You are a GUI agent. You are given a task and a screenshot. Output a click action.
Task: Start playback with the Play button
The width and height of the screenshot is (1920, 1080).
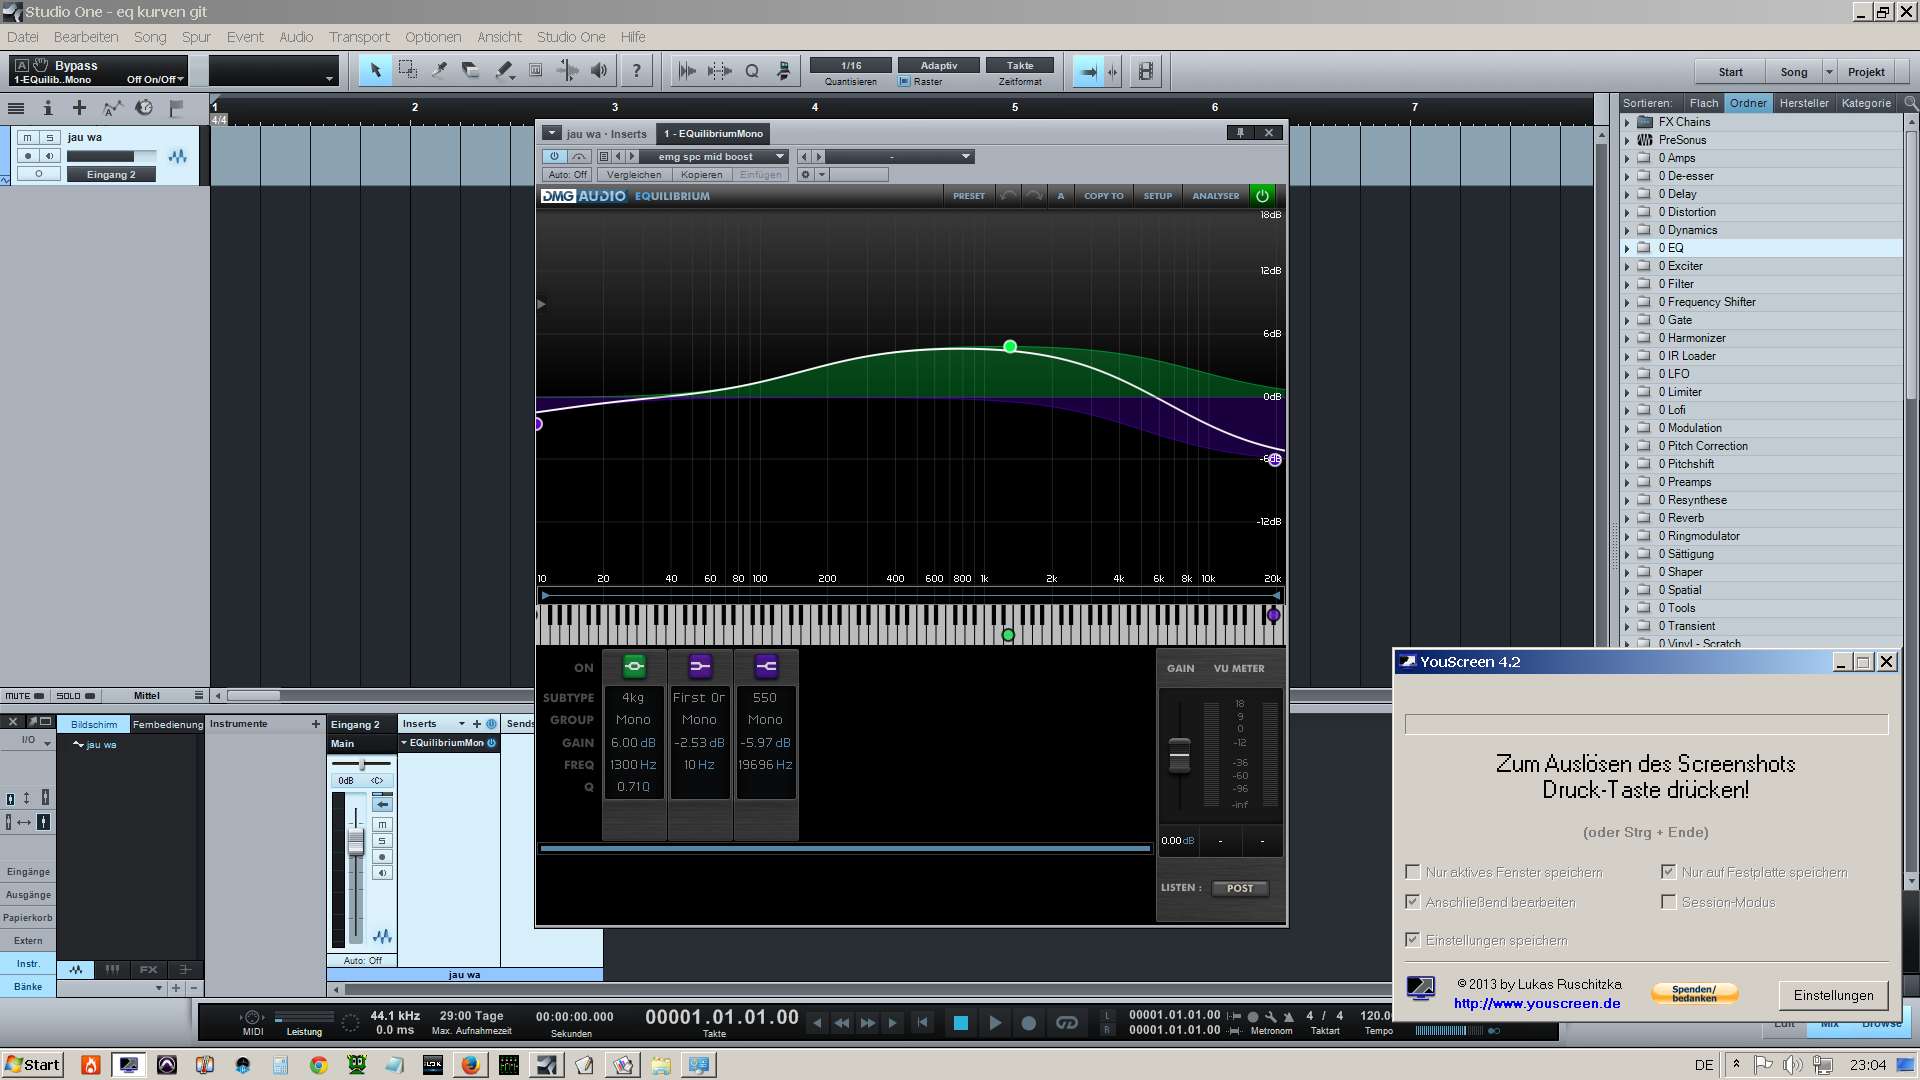click(x=995, y=1022)
